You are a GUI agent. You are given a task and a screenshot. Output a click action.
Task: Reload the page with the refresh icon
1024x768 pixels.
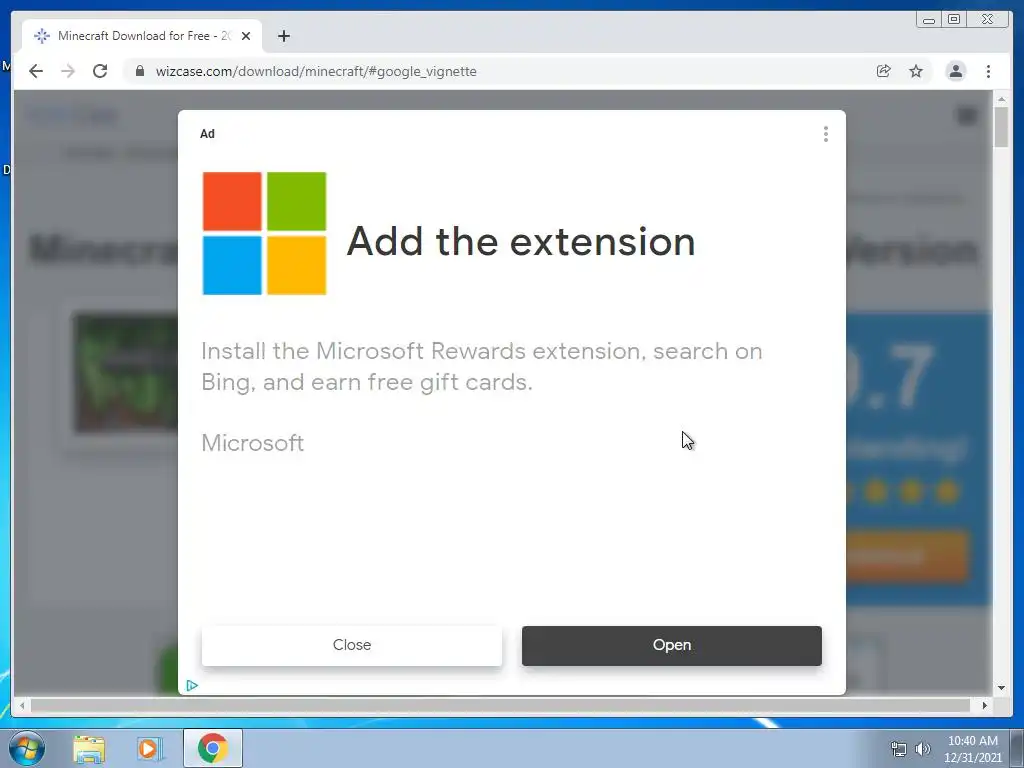[x=100, y=71]
